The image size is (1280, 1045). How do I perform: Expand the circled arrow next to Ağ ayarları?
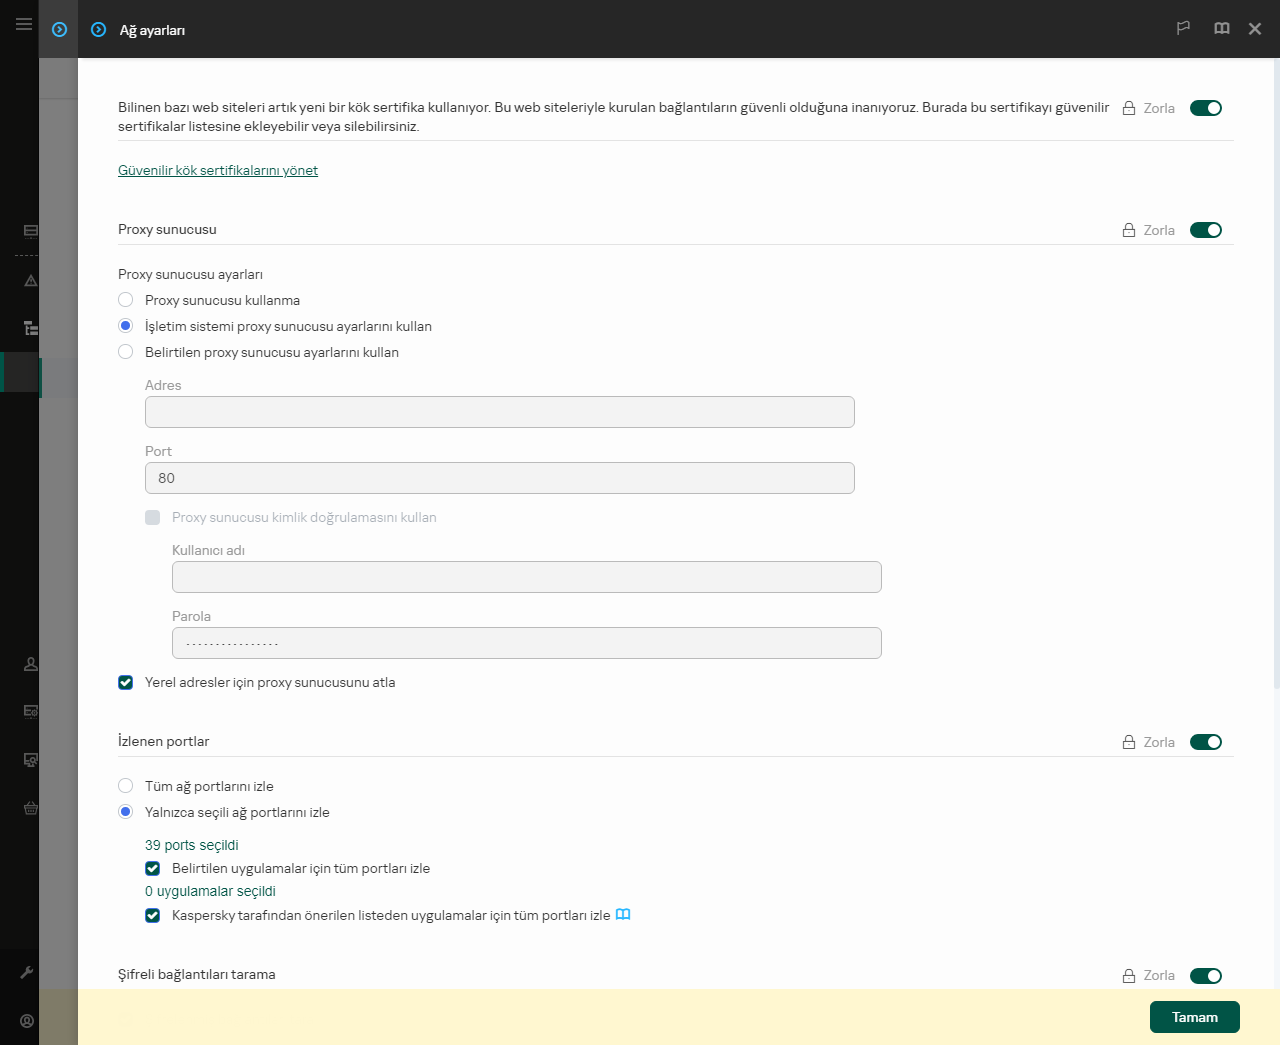click(98, 30)
